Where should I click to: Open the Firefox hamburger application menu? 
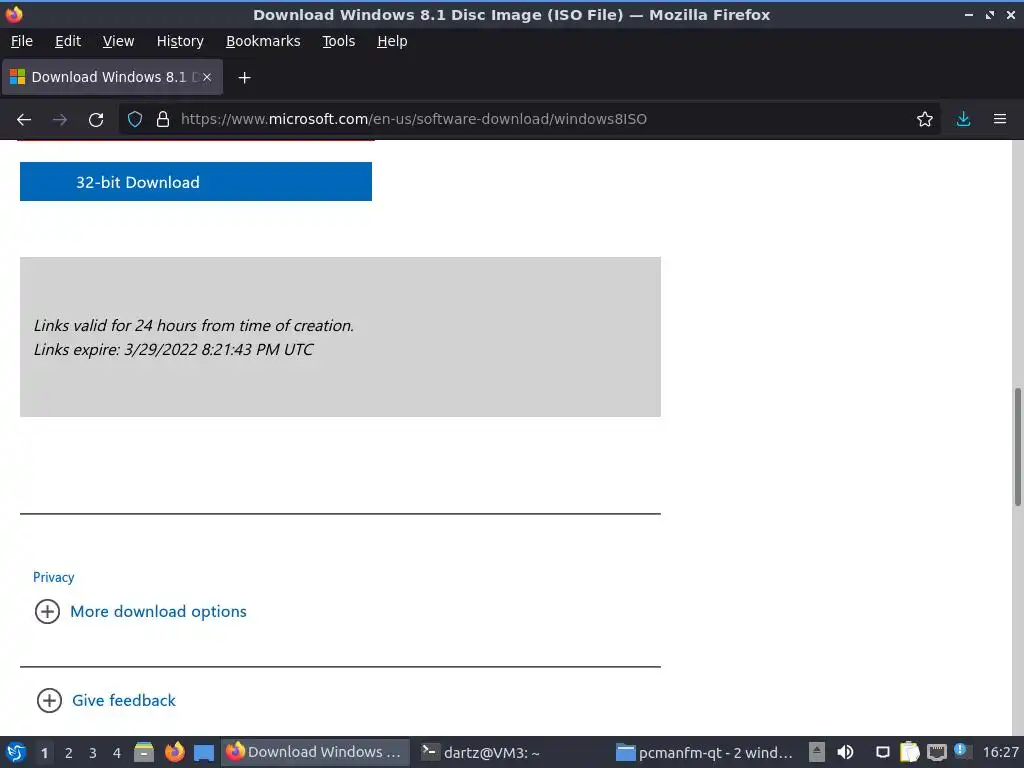click(1000, 119)
